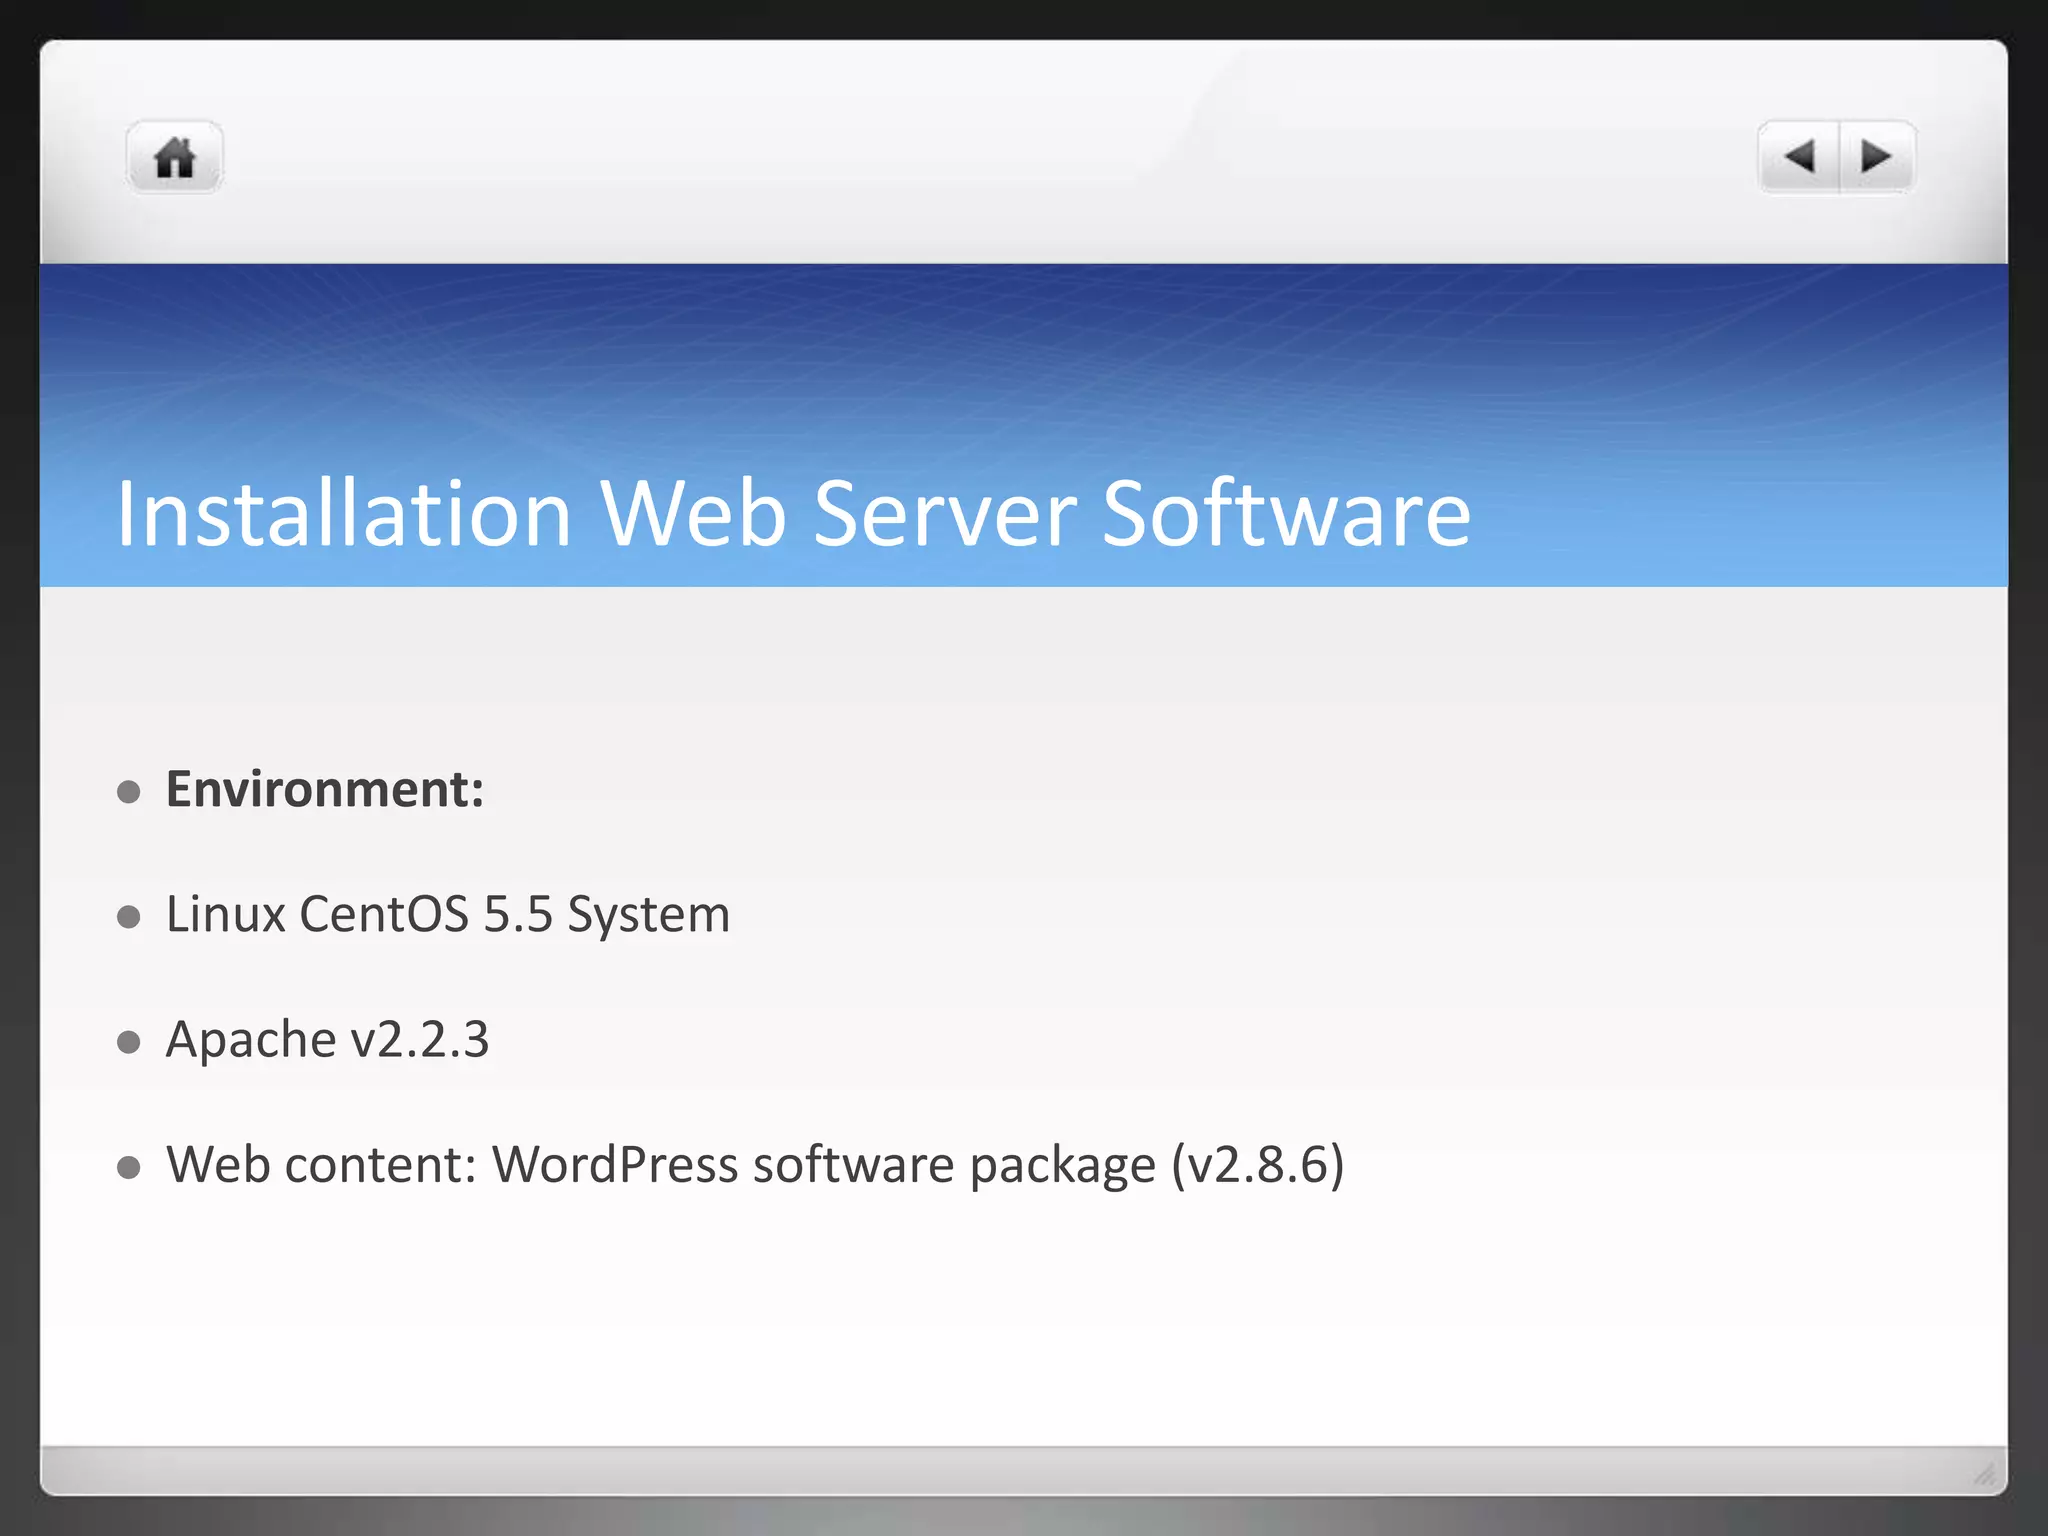Click the home icon button
Screen dimensions: 2048x1536
[175, 157]
